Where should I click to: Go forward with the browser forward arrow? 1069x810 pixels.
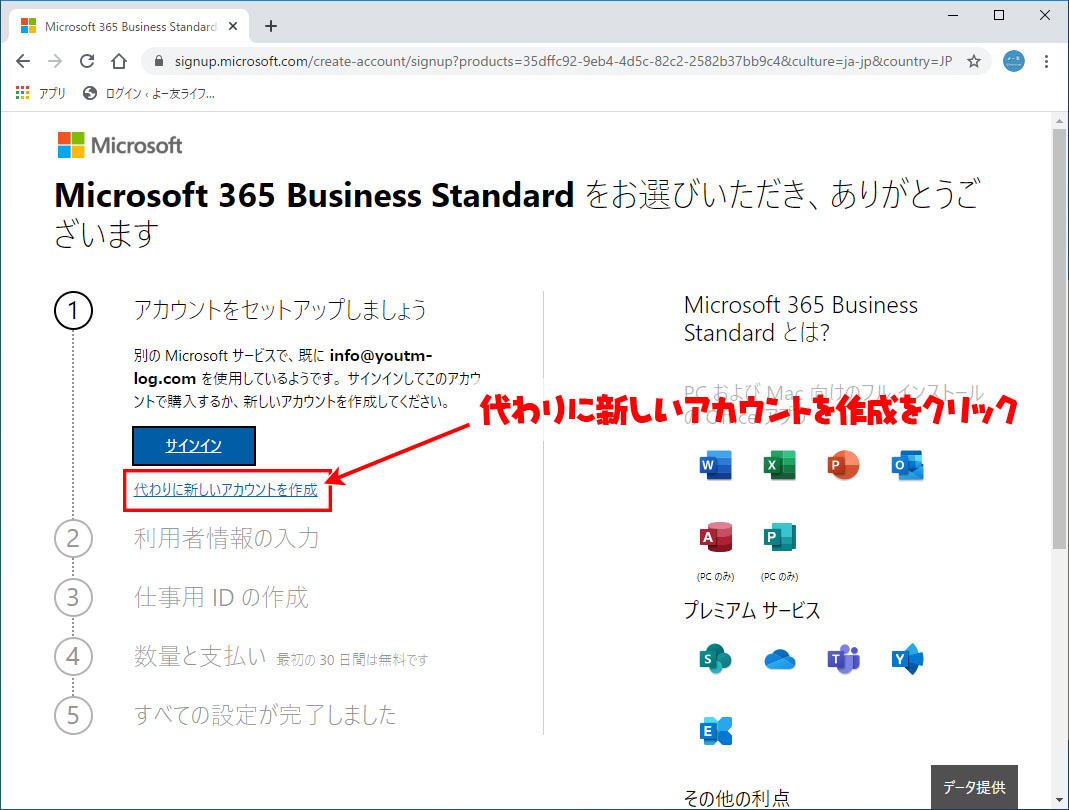(x=55, y=61)
